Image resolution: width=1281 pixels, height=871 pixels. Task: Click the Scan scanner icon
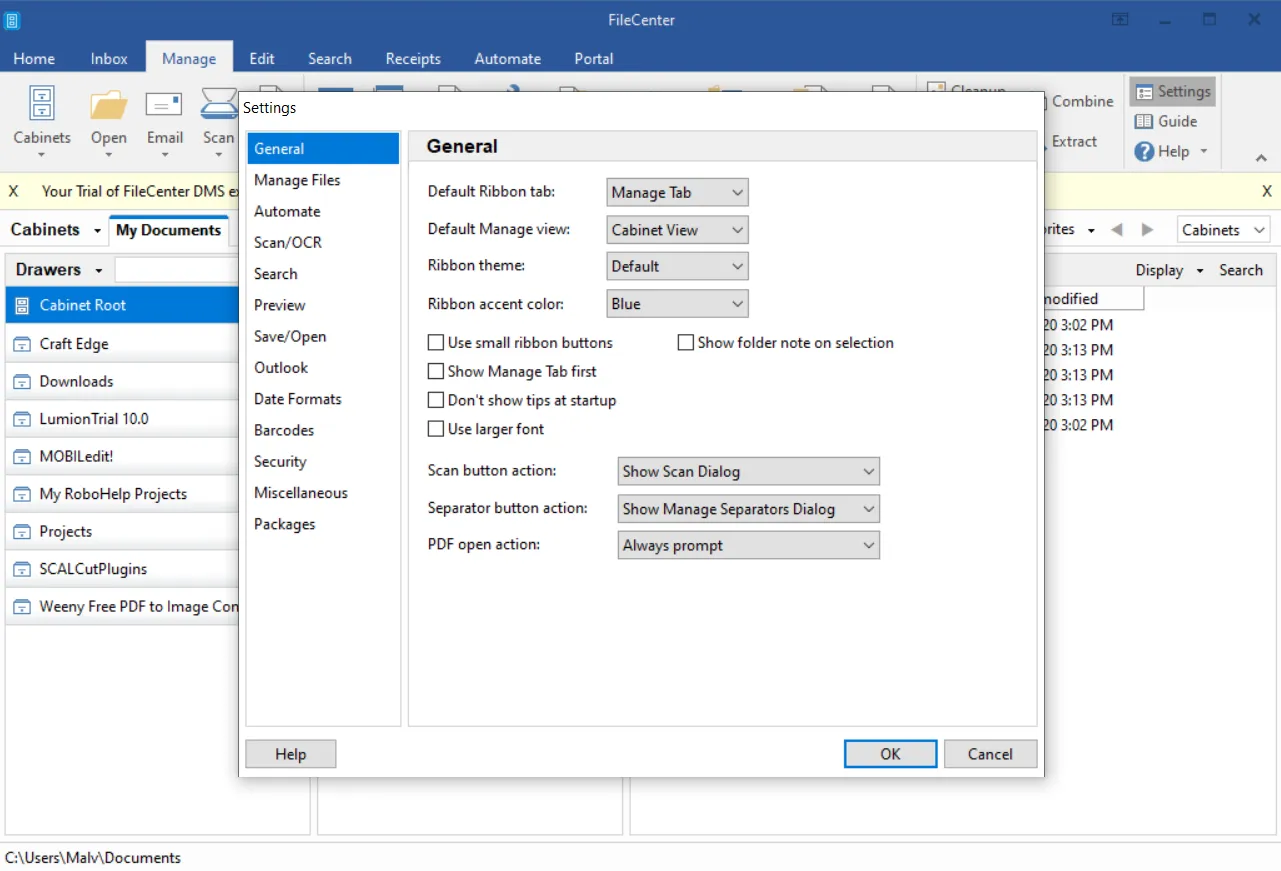tap(219, 104)
